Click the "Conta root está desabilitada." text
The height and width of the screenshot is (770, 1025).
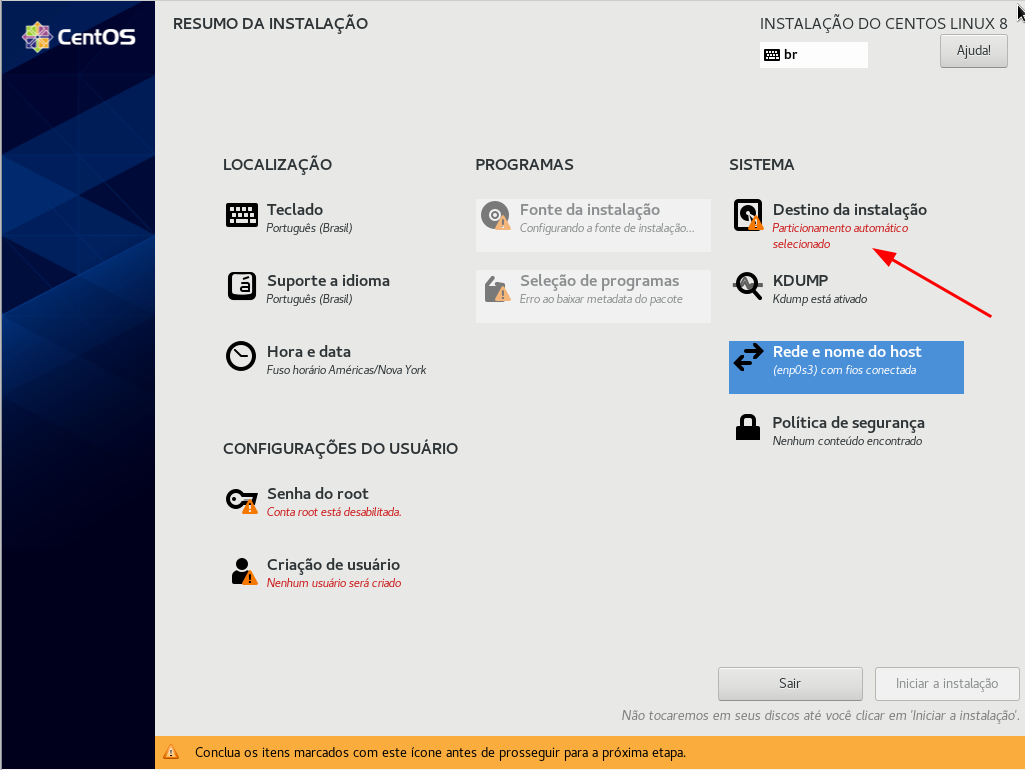point(334,512)
